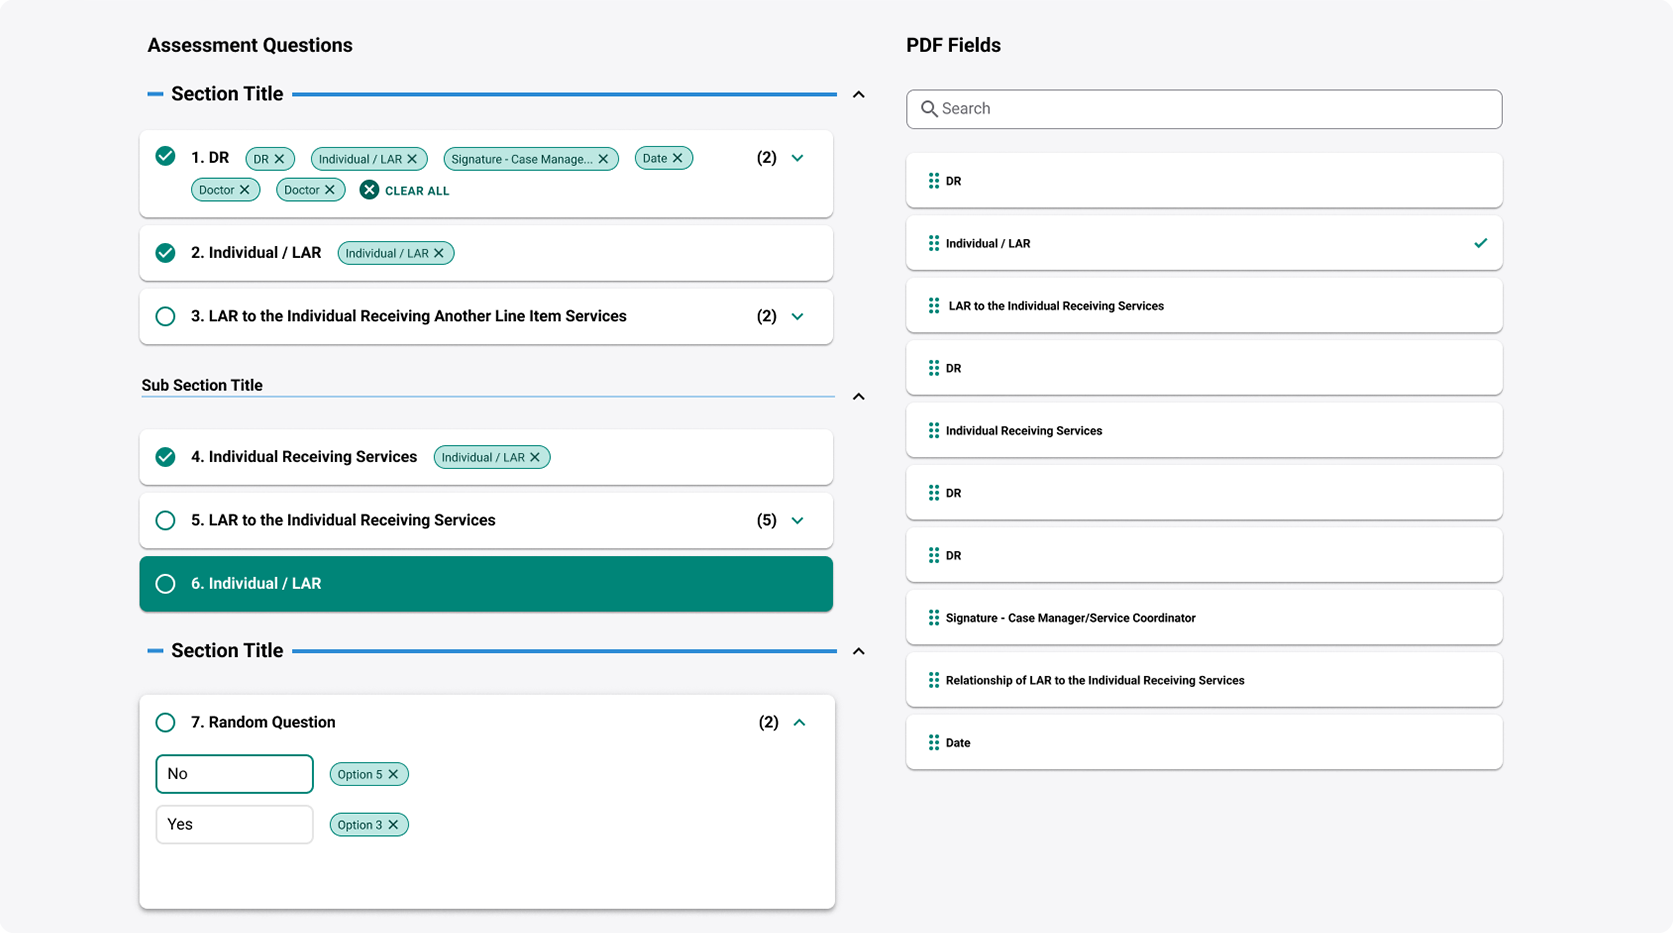Click the CLEAR ALL button
This screenshot has height=933, width=1673.
tap(405, 190)
